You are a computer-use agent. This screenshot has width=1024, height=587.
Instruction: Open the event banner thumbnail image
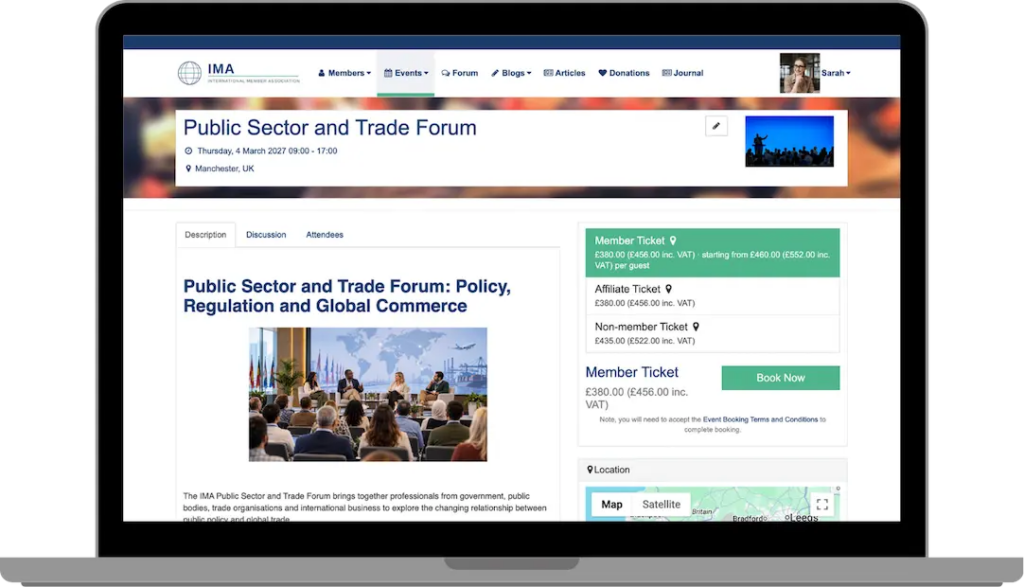click(x=789, y=141)
